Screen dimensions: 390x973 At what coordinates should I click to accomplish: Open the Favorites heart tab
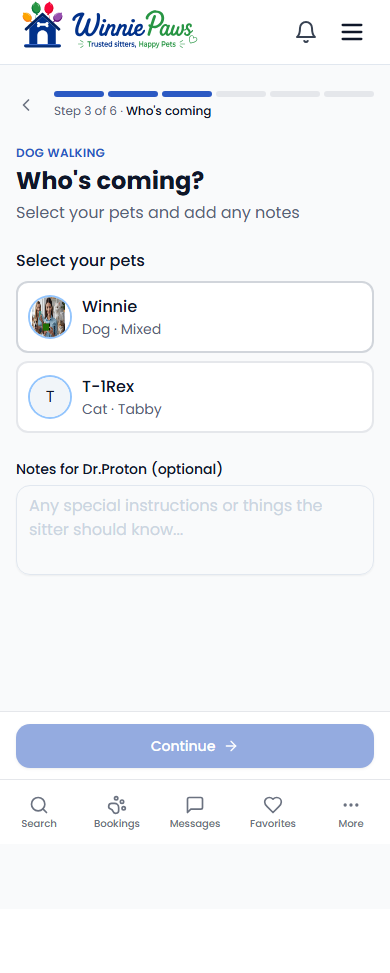[273, 812]
